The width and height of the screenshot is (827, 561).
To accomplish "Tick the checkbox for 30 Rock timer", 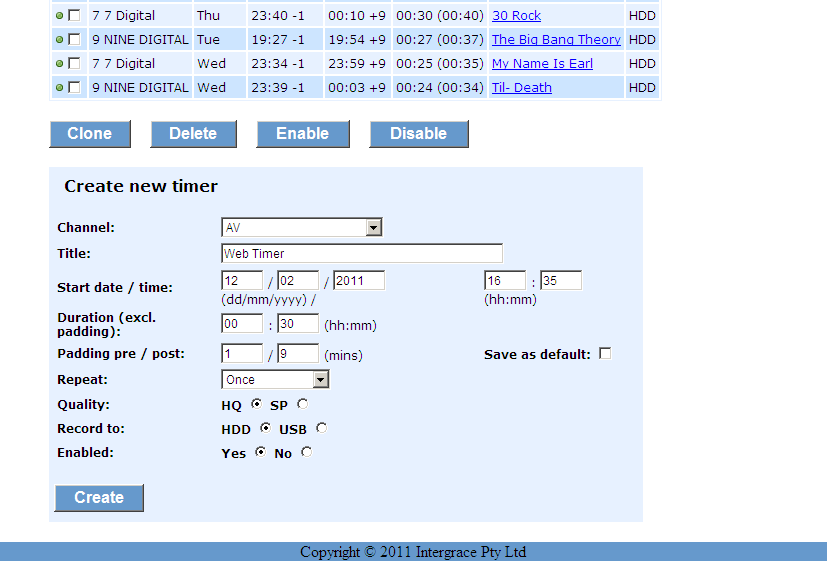I will [x=74, y=15].
